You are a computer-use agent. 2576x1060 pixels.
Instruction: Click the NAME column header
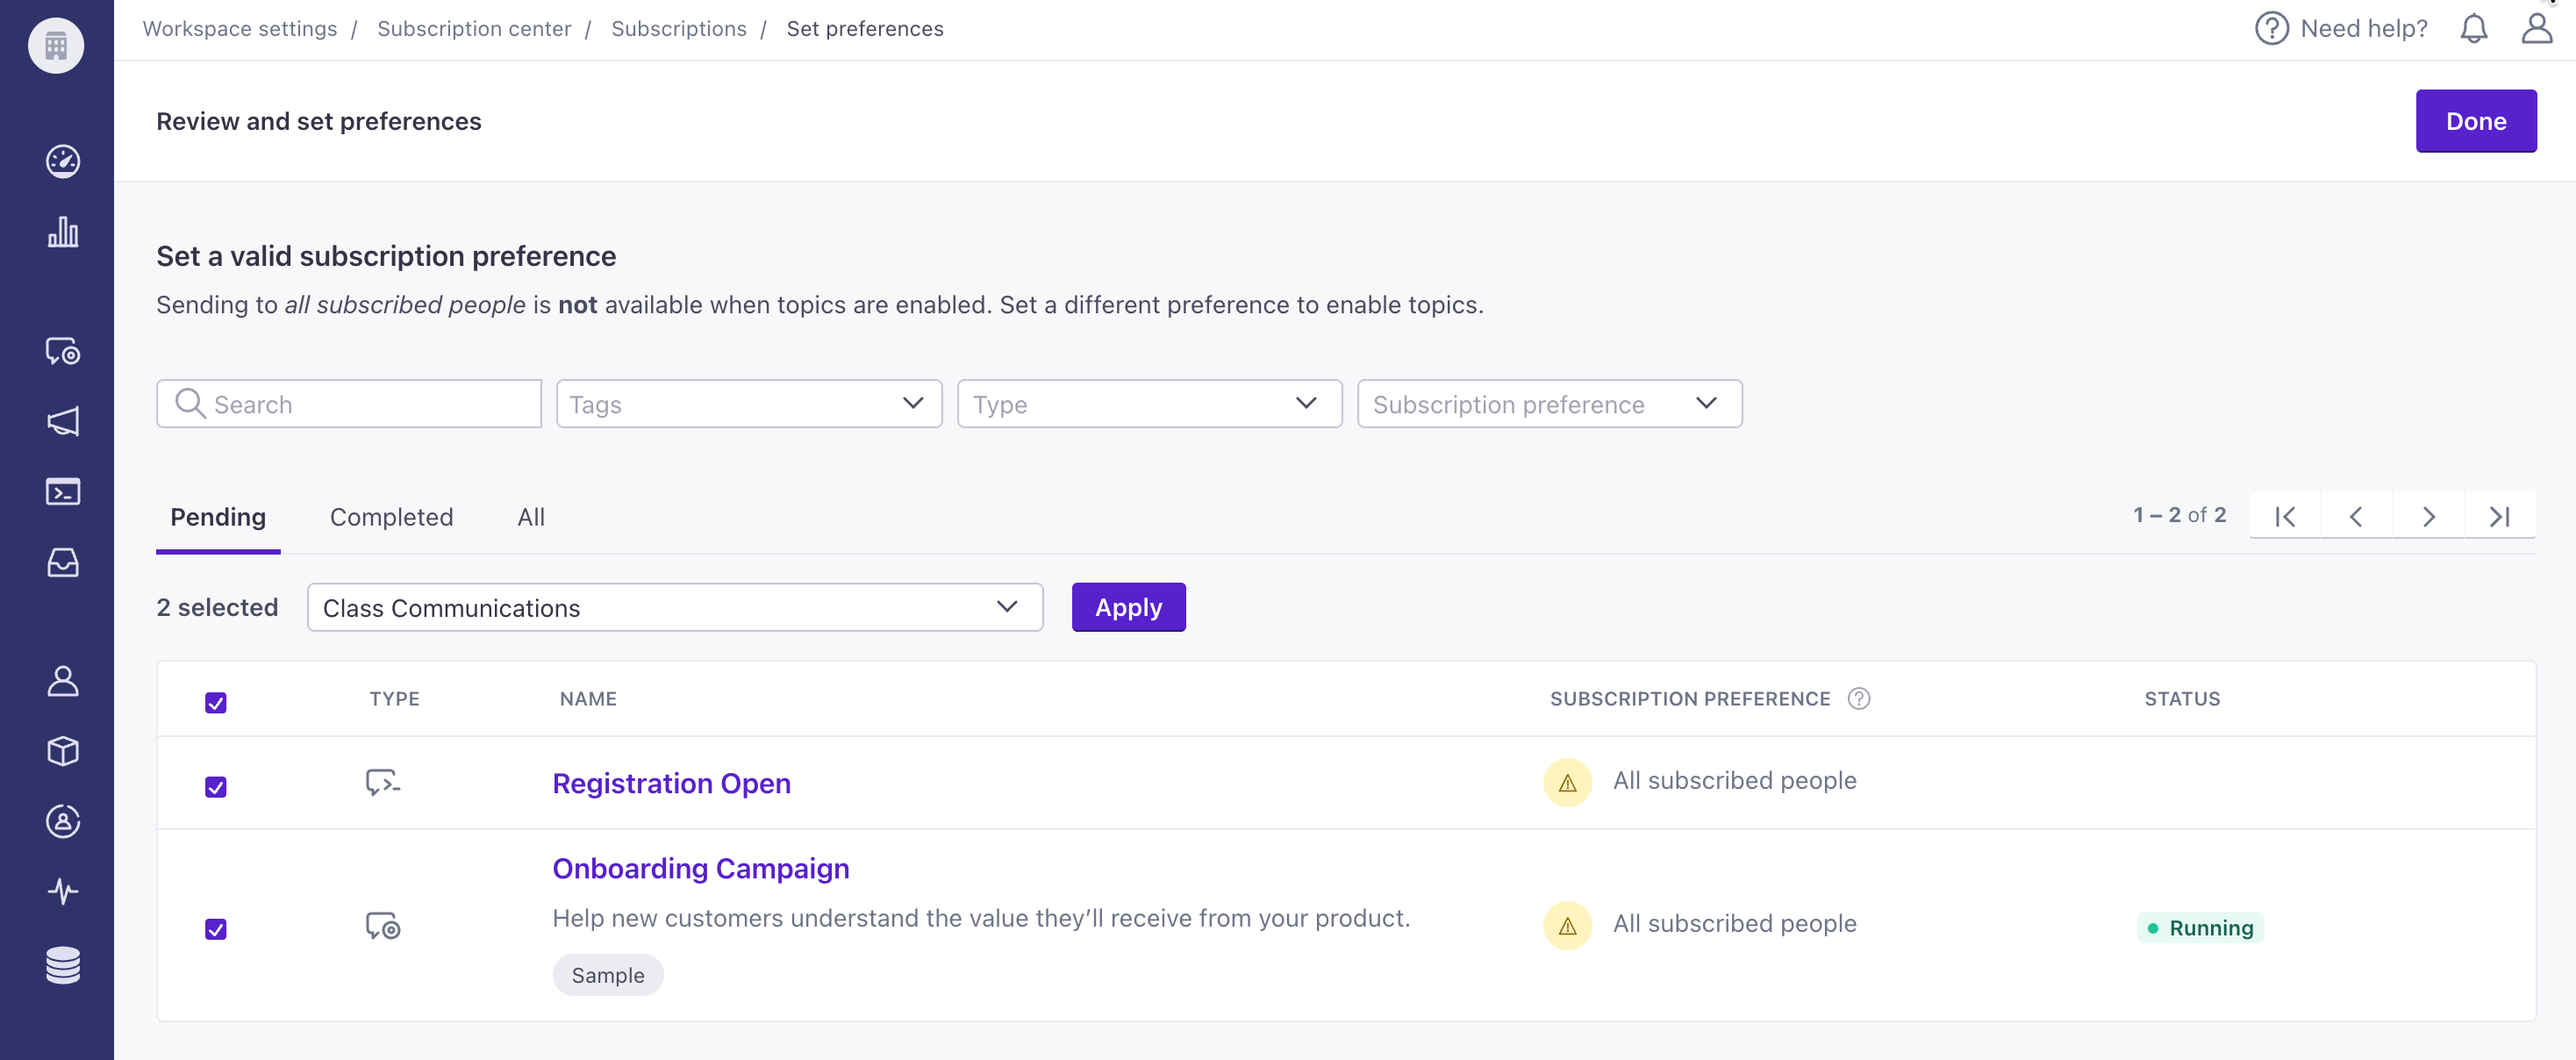tap(588, 699)
